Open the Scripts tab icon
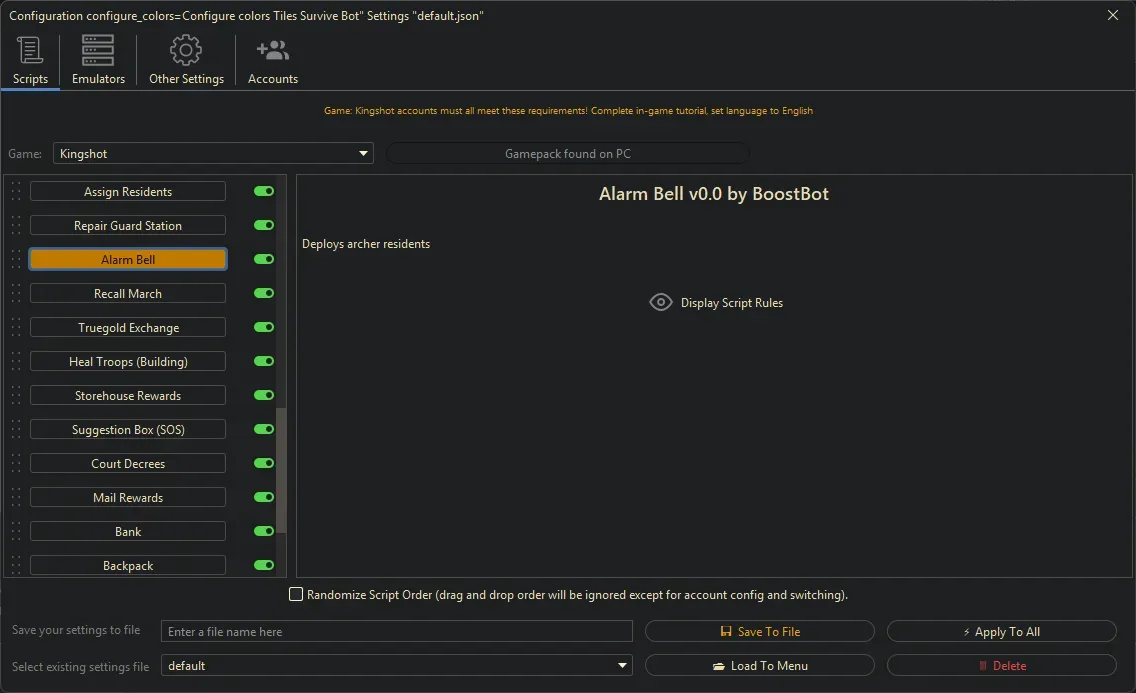 coord(30,48)
